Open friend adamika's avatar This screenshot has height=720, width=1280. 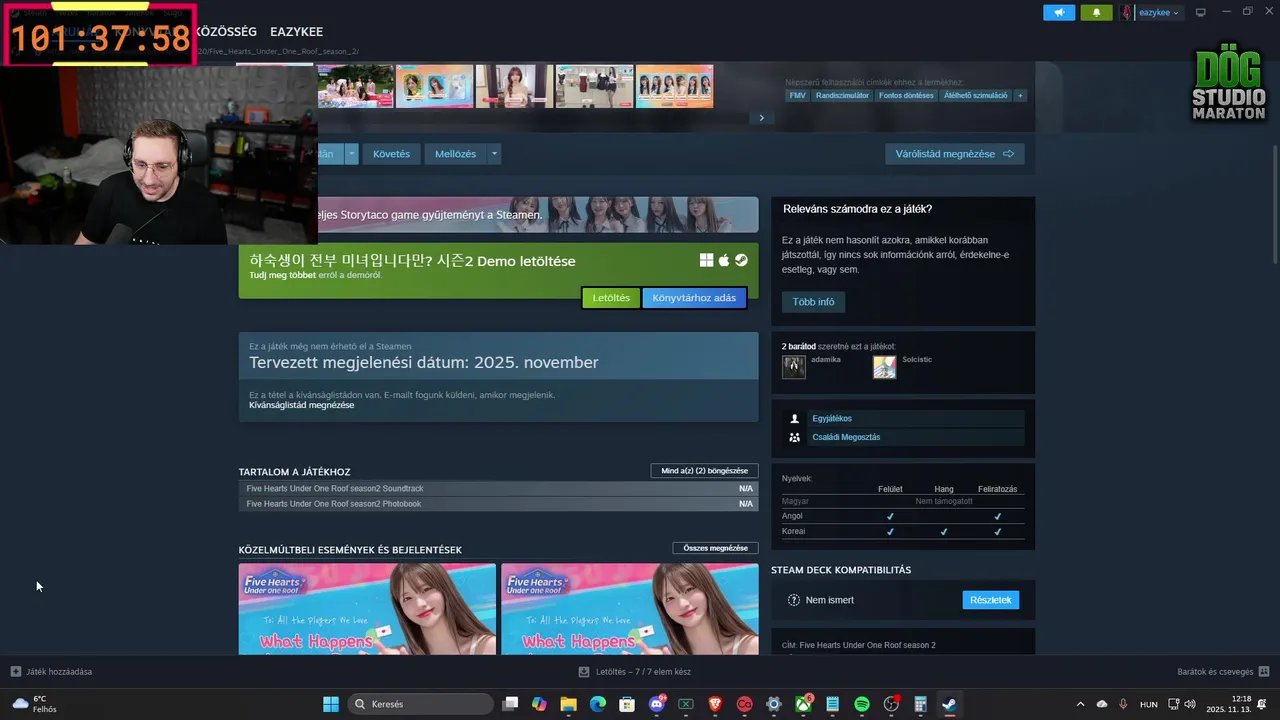coord(794,367)
